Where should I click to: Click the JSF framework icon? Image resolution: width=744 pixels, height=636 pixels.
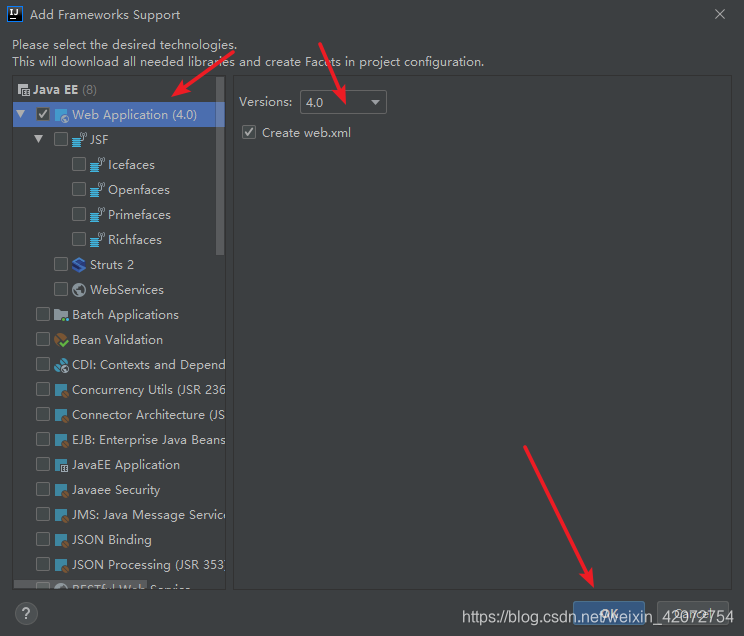[x=79, y=140]
